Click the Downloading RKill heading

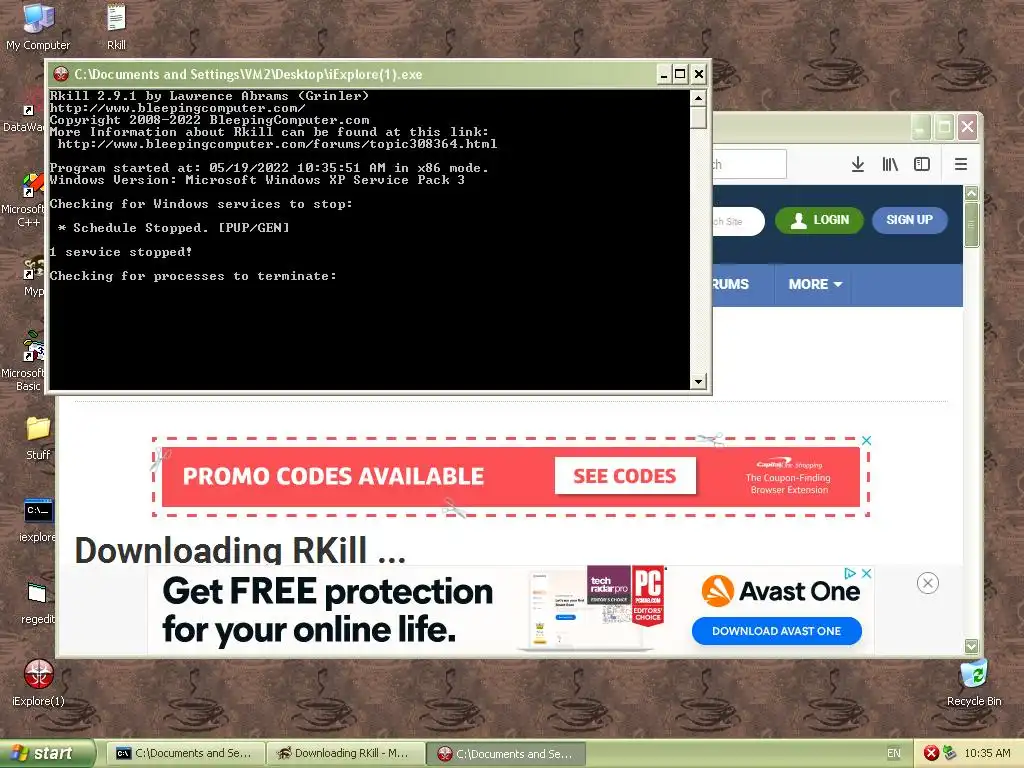[x=240, y=550]
